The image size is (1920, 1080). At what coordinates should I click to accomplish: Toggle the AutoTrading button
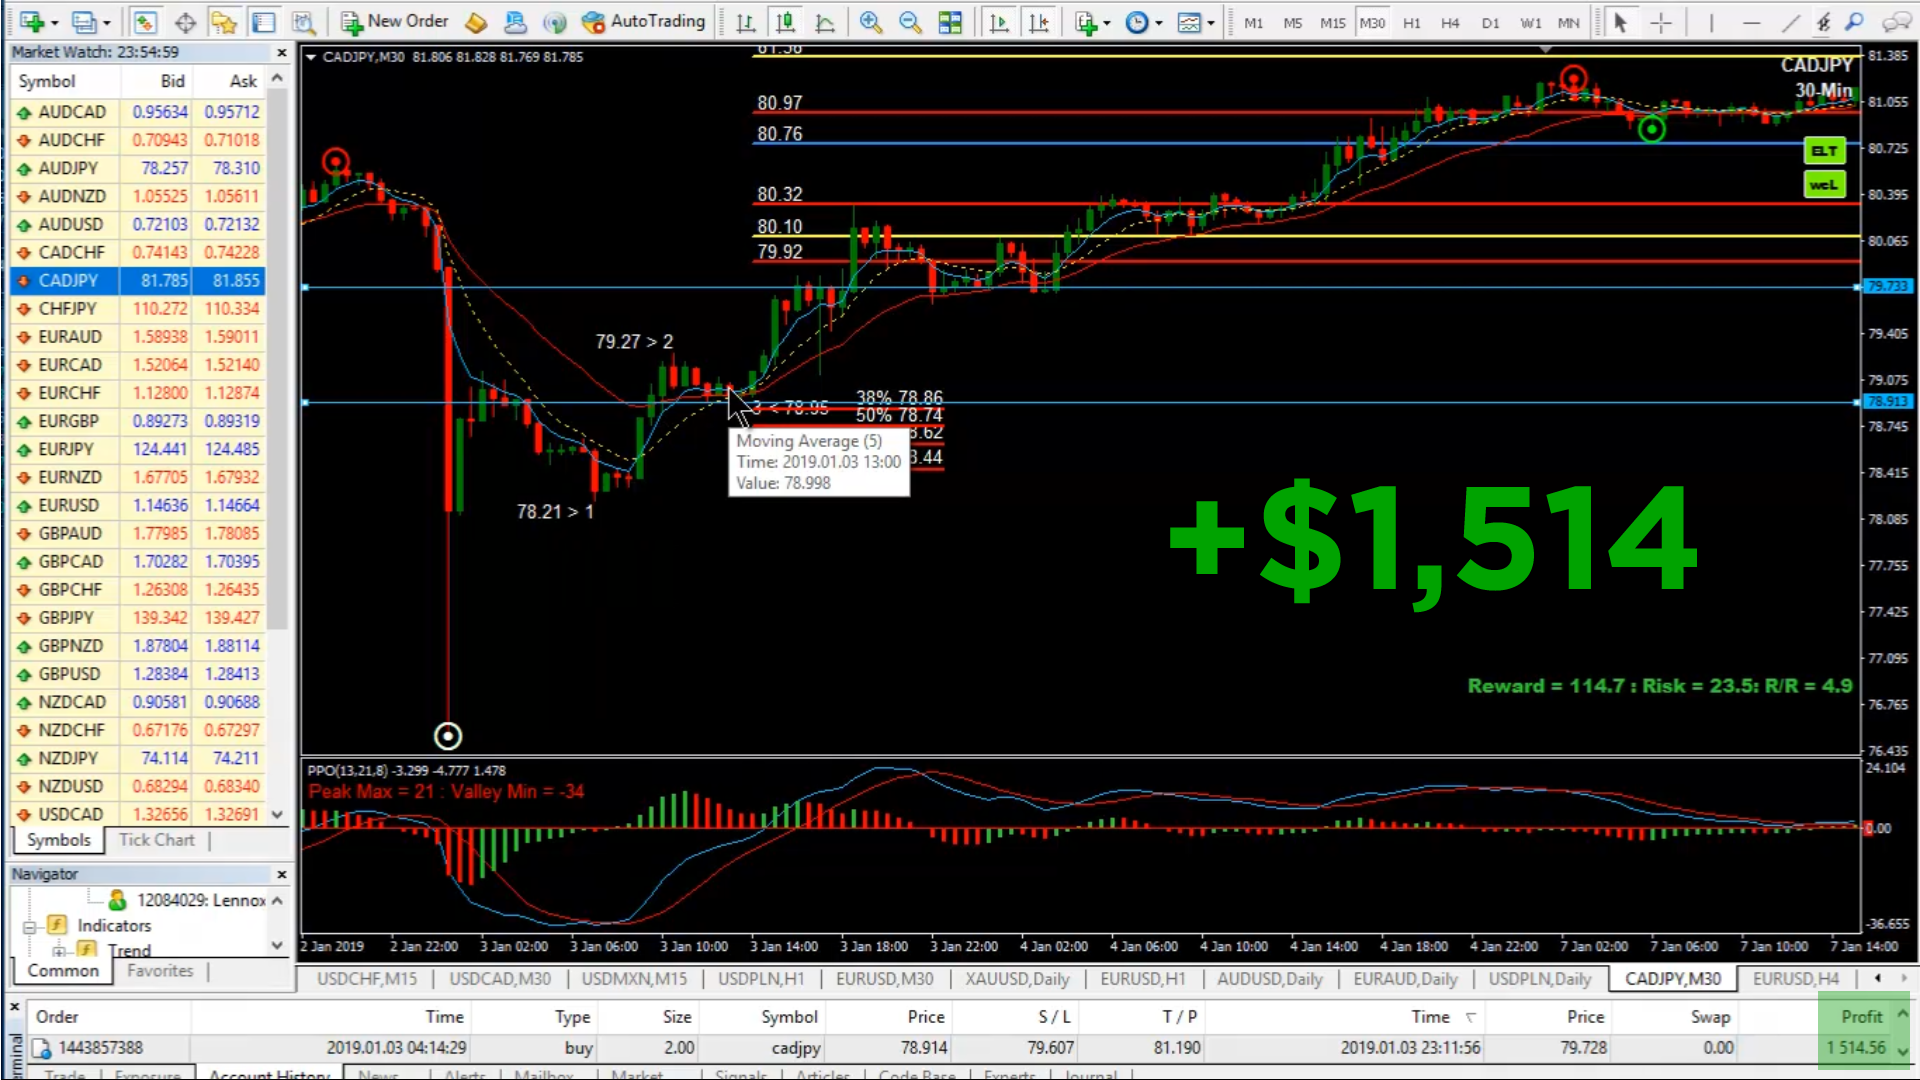tap(644, 21)
